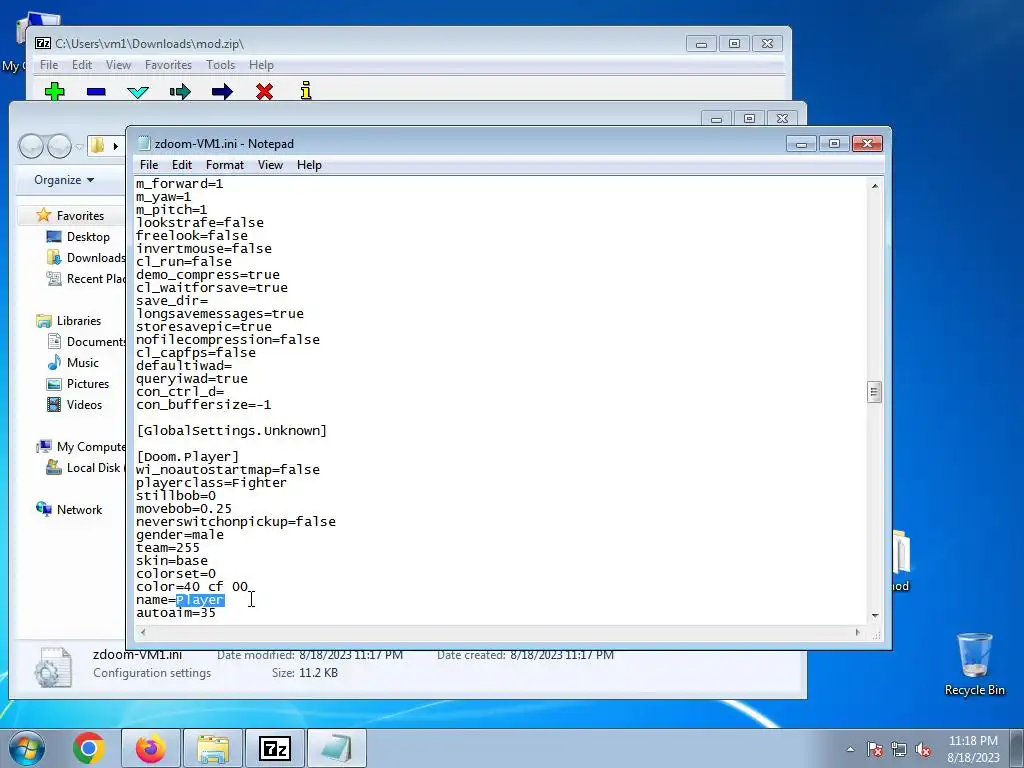Click the Copy arrow icon in 7-Zip
Screen dimensions: 1024x768
180,91
